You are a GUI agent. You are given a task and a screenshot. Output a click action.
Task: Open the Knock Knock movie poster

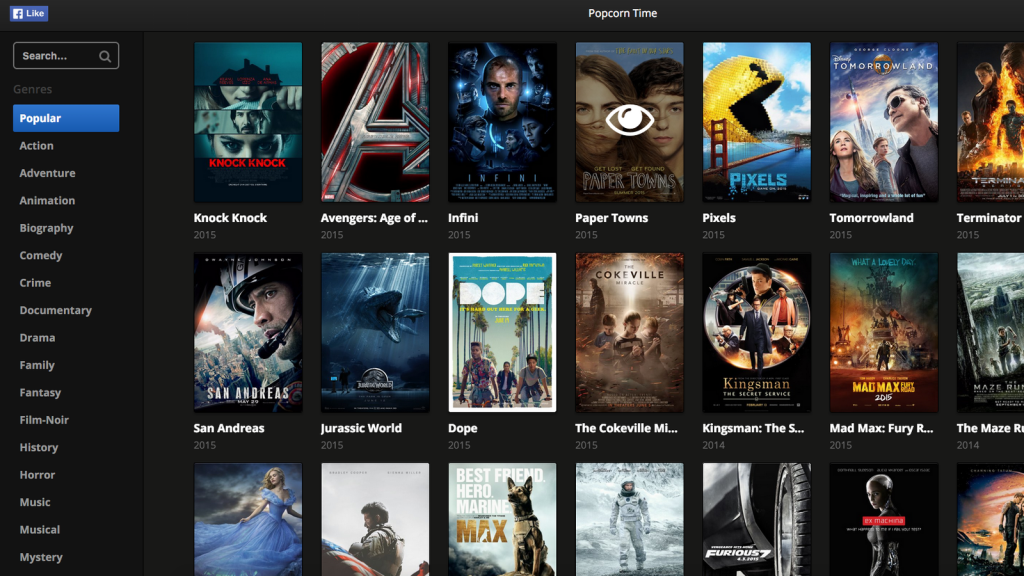click(x=247, y=122)
